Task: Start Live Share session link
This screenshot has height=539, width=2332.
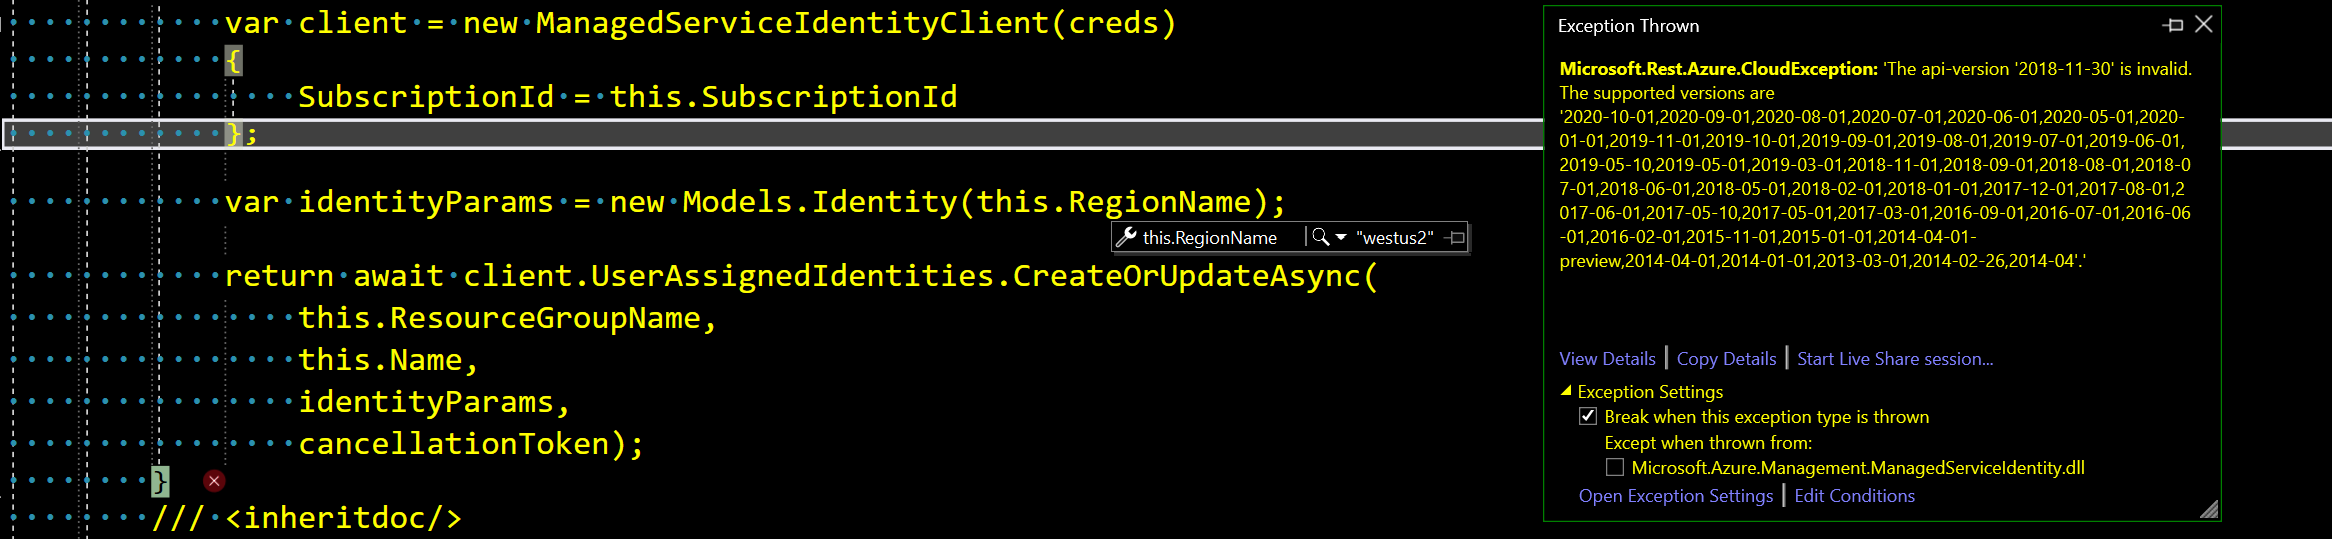Action: coord(1895,358)
